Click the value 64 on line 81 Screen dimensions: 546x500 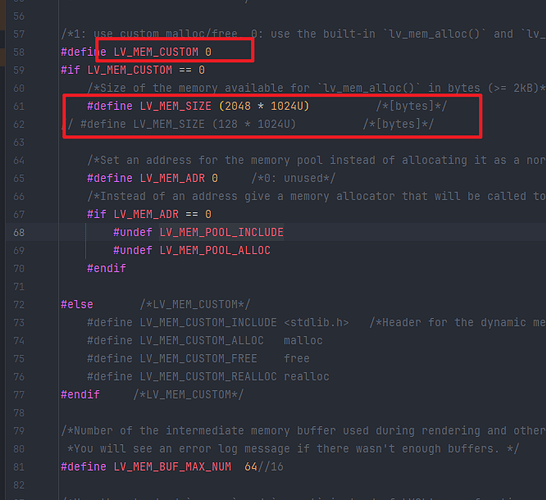click(x=251, y=467)
